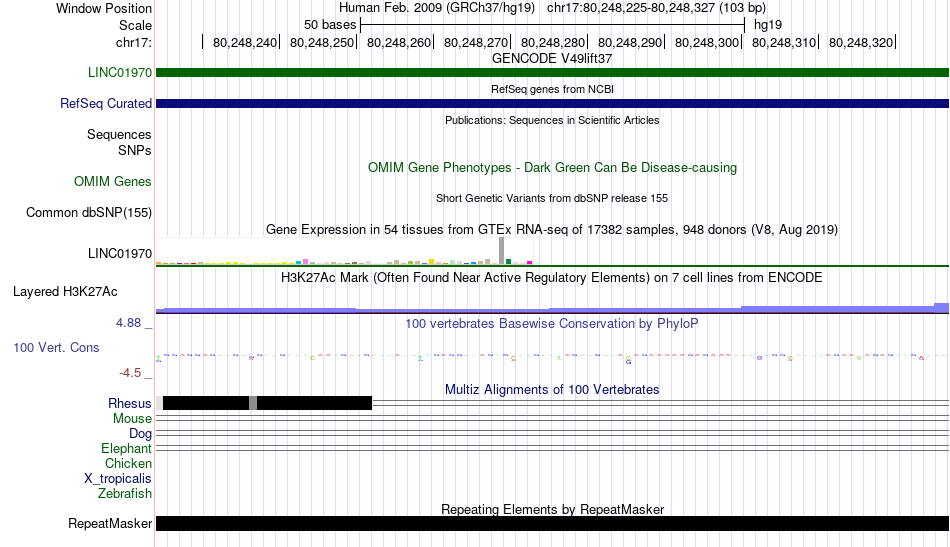This screenshot has width=950, height=547.
Task: Click the Sequences track label
Action: pos(119,134)
